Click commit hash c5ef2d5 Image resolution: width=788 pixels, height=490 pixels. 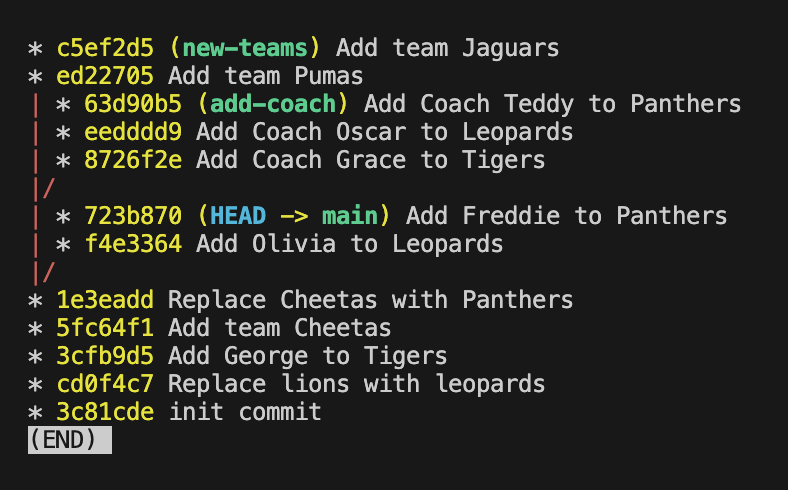coord(105,48)
